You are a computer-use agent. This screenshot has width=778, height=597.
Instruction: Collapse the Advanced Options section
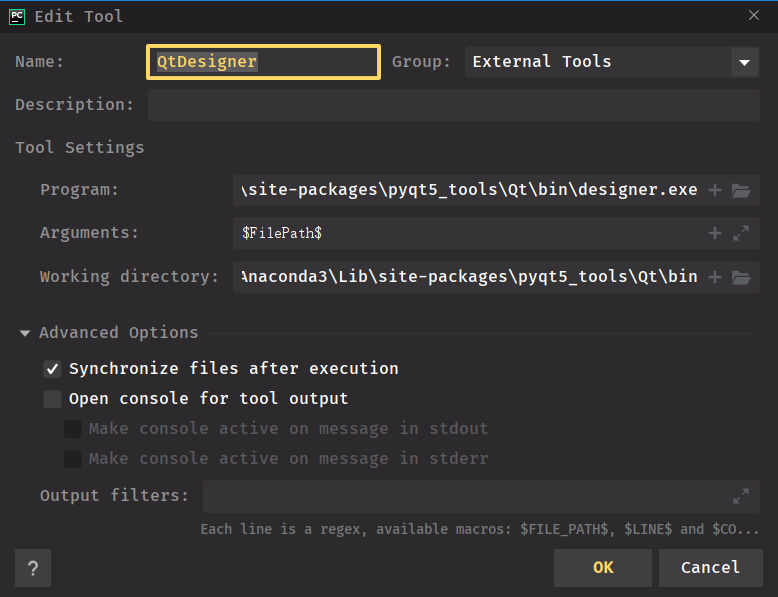25,333
